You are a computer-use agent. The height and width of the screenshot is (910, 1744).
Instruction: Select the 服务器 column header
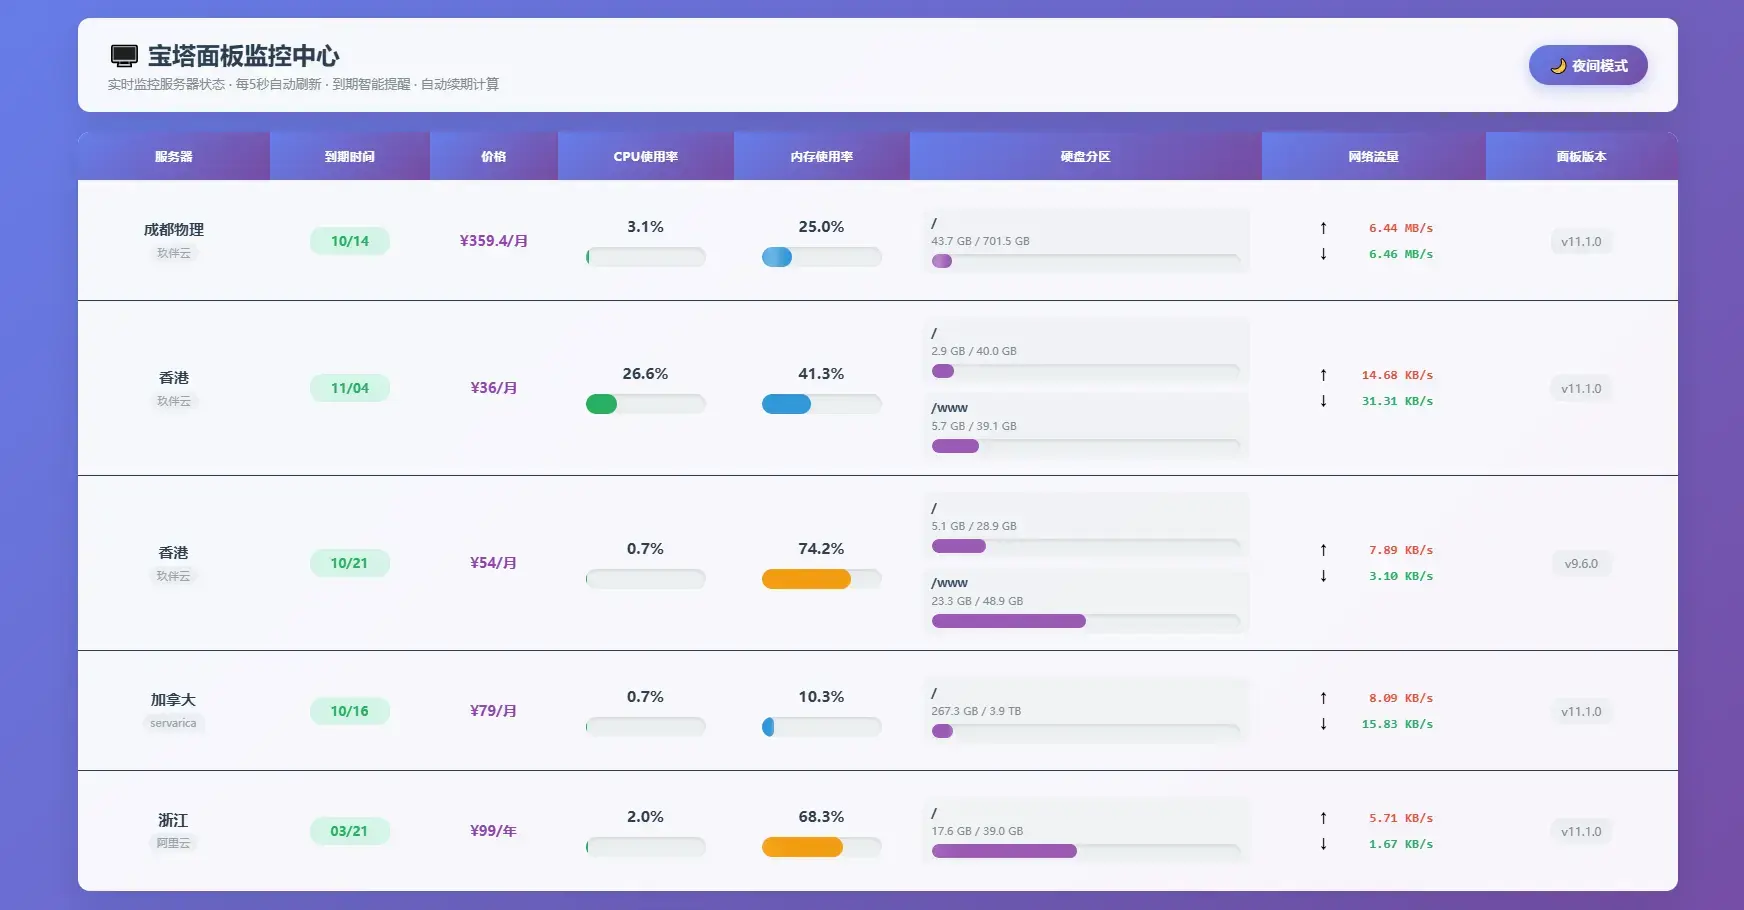point(173,157)
